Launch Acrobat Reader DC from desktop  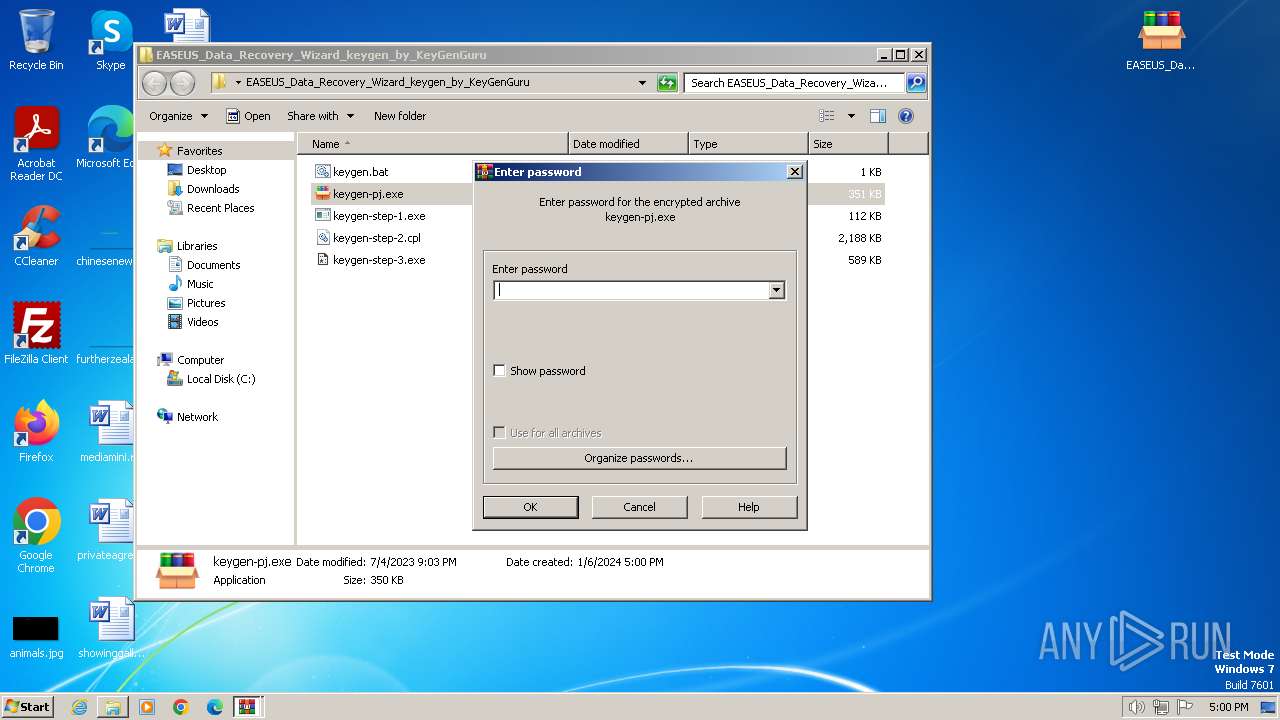tap(36, 144)
